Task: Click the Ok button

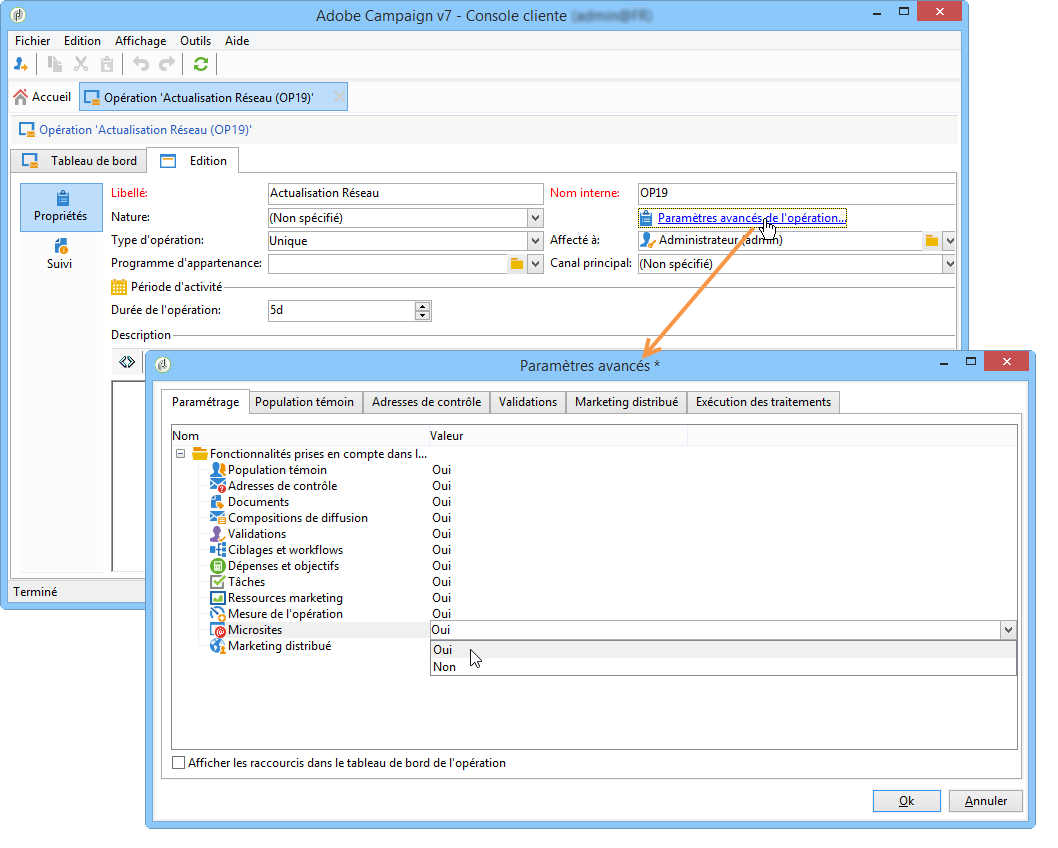Action: pyautogui.click(x=906, y=801)
